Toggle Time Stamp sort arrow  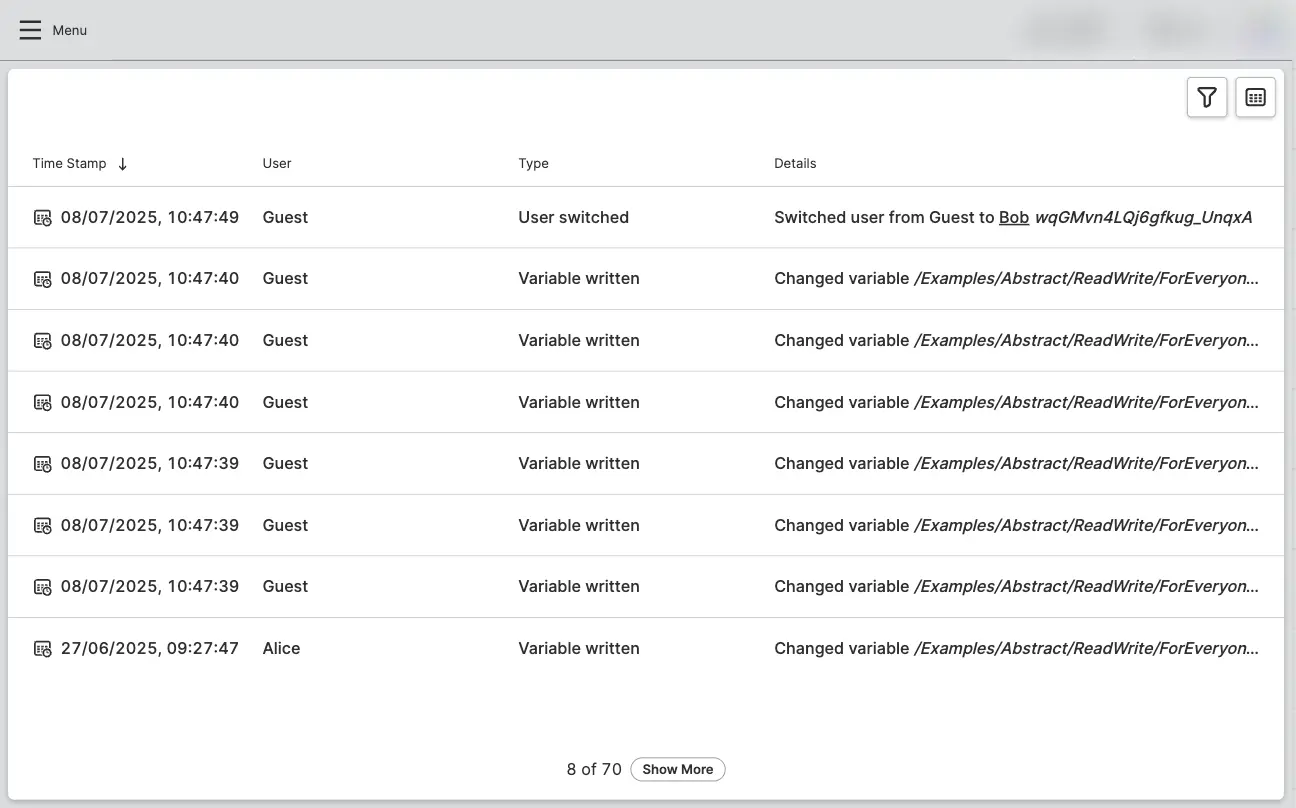tap(122, 164)
